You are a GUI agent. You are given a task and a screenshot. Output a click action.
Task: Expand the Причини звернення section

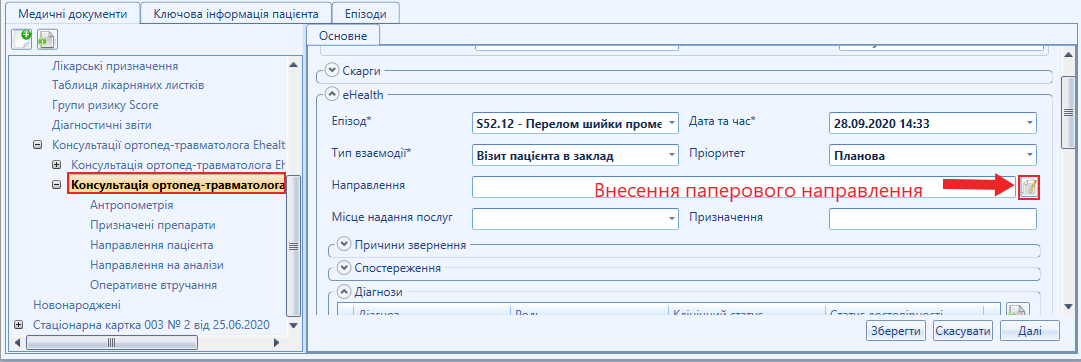pyautogui.click(x=344, y=245)
